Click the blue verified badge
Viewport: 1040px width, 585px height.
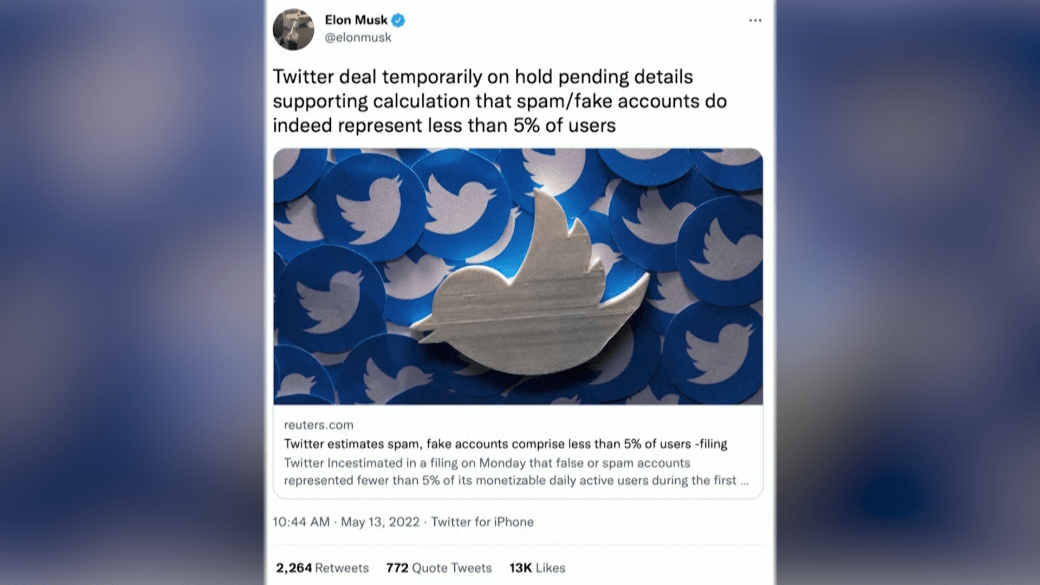click(x=398, y=20)
